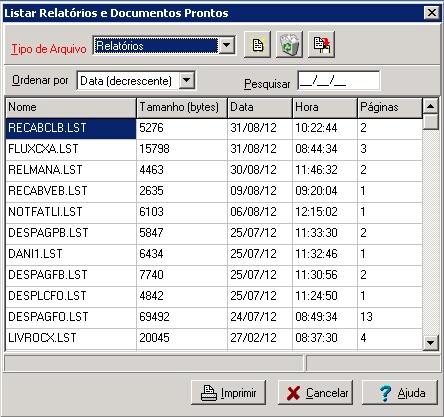The height and width of the screenshot is (417, 444).
Task: Click the size cell 20045
Action: [182, 338]
